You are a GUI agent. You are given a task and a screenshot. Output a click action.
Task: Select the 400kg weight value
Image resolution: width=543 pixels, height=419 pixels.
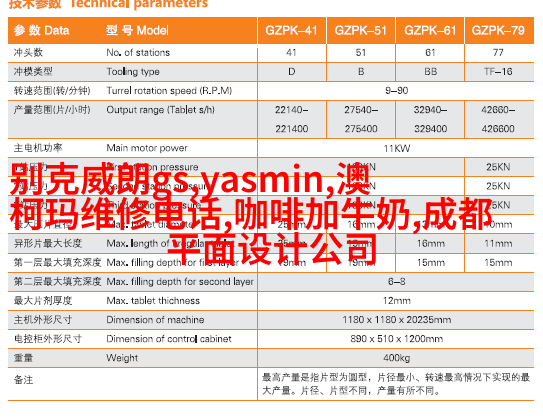click(x=397, y=358)
